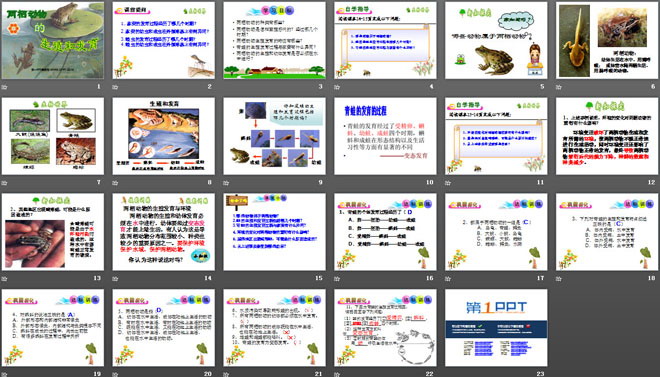Select slide 15 with blue question list
Image resolution: width=660 pixels, height=377 pixels.
(274, 232)
